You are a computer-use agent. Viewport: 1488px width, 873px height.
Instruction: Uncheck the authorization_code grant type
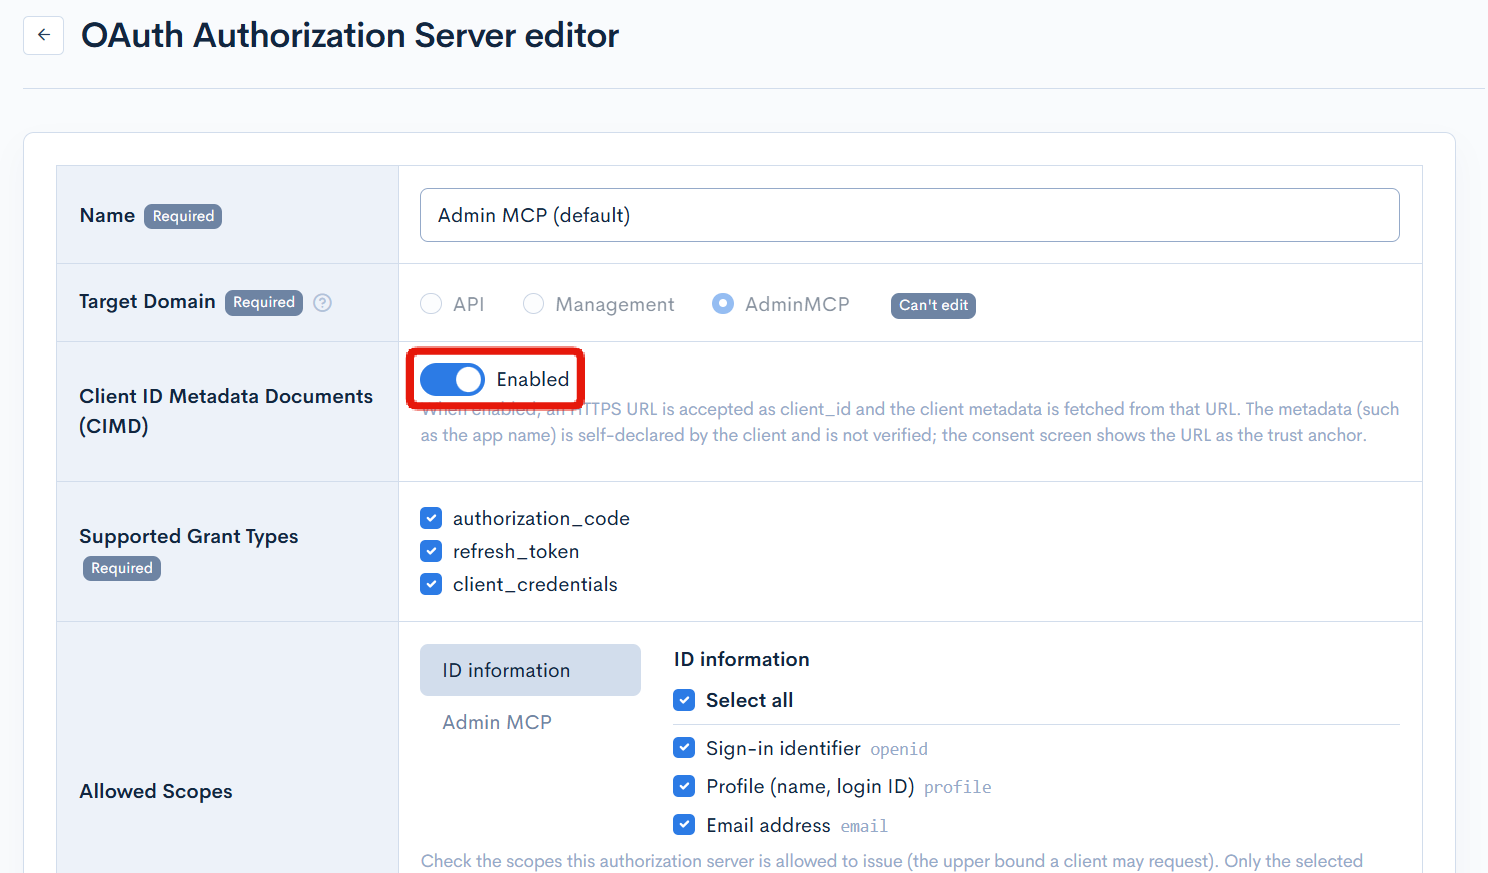click(x=431, y=518)
